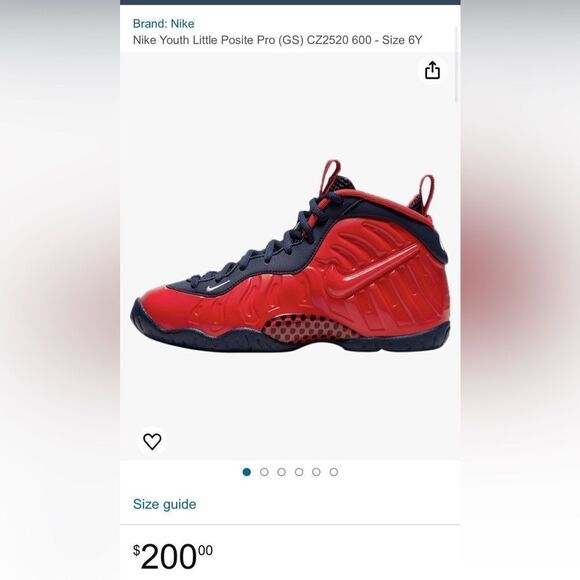Screen dimensions: 580x580
Task: Click the large red swoosh on the shoe
Action: [x=372, y=271]
